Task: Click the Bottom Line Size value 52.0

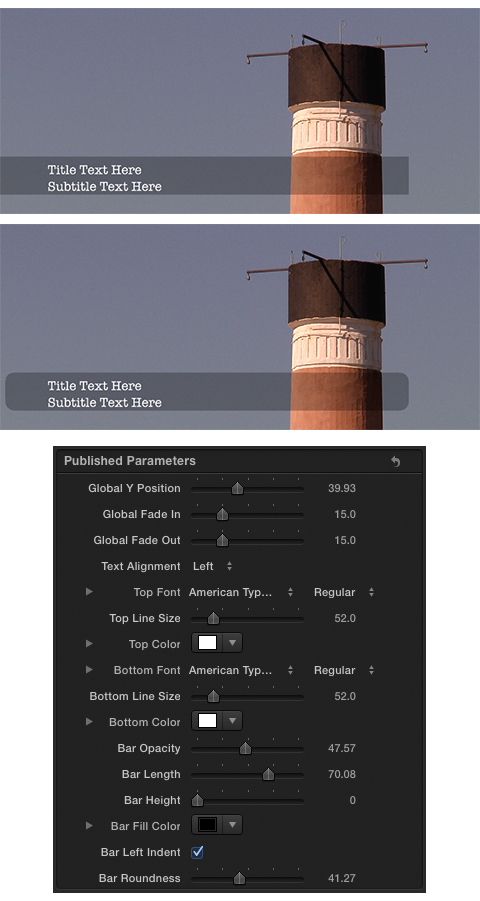Action: click(x=345, y=696)
